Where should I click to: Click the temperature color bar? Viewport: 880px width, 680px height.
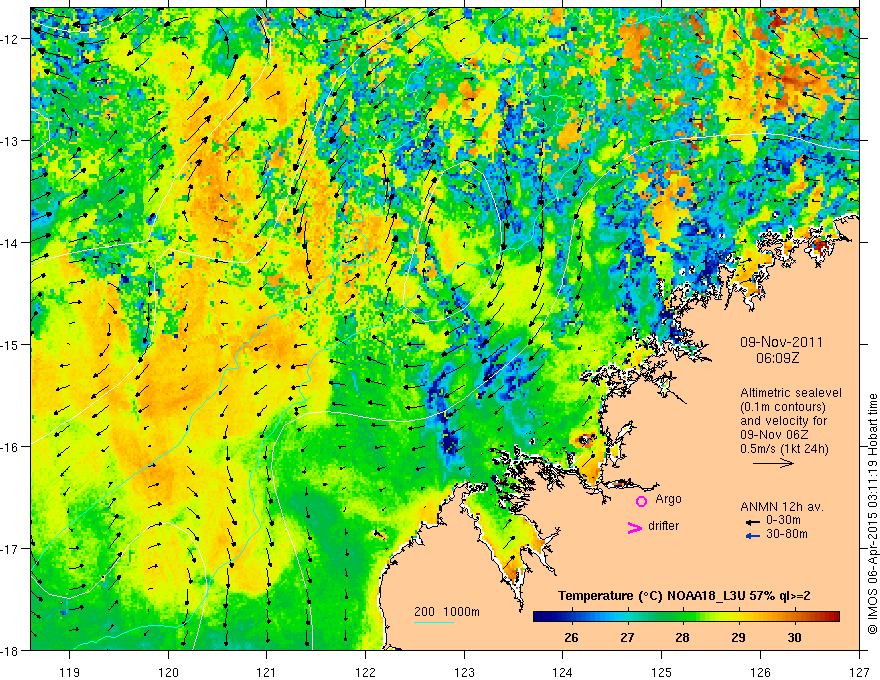686,616
